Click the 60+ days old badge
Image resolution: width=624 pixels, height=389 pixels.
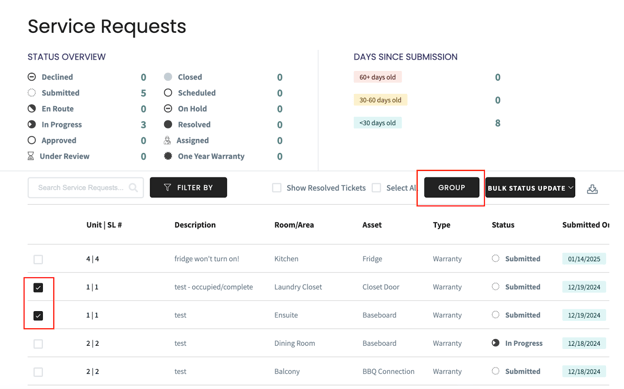click(378, 77)
